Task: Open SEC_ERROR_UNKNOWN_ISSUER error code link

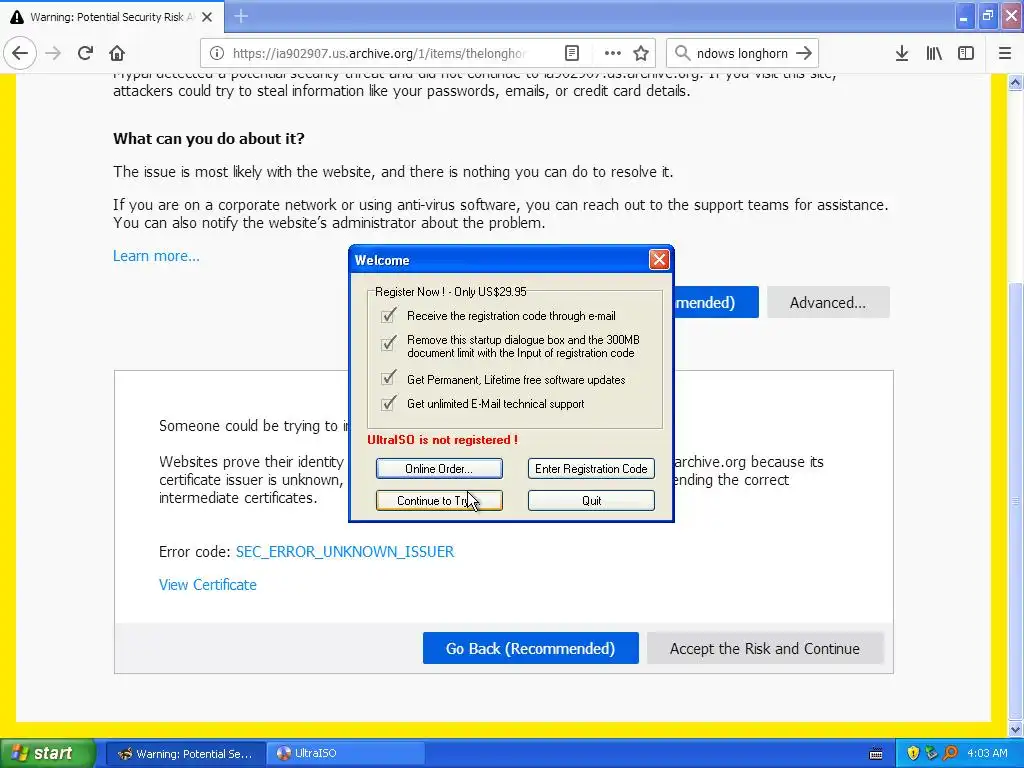Action: click(x=345, y=552)
